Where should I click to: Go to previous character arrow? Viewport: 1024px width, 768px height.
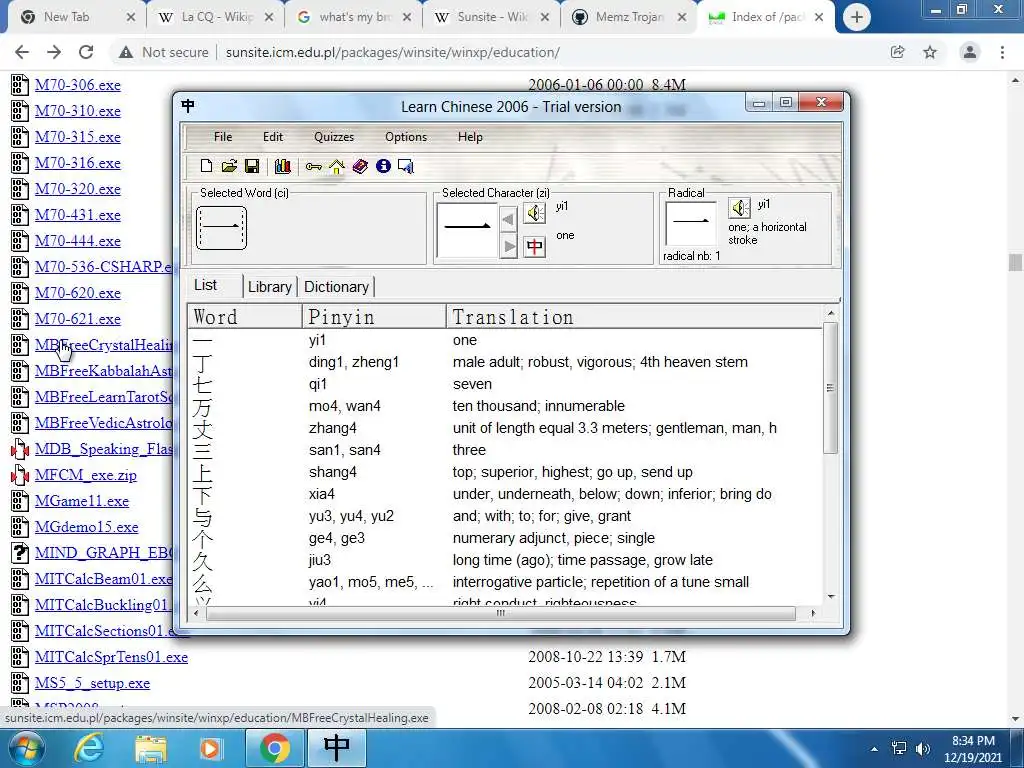point(508,219)
